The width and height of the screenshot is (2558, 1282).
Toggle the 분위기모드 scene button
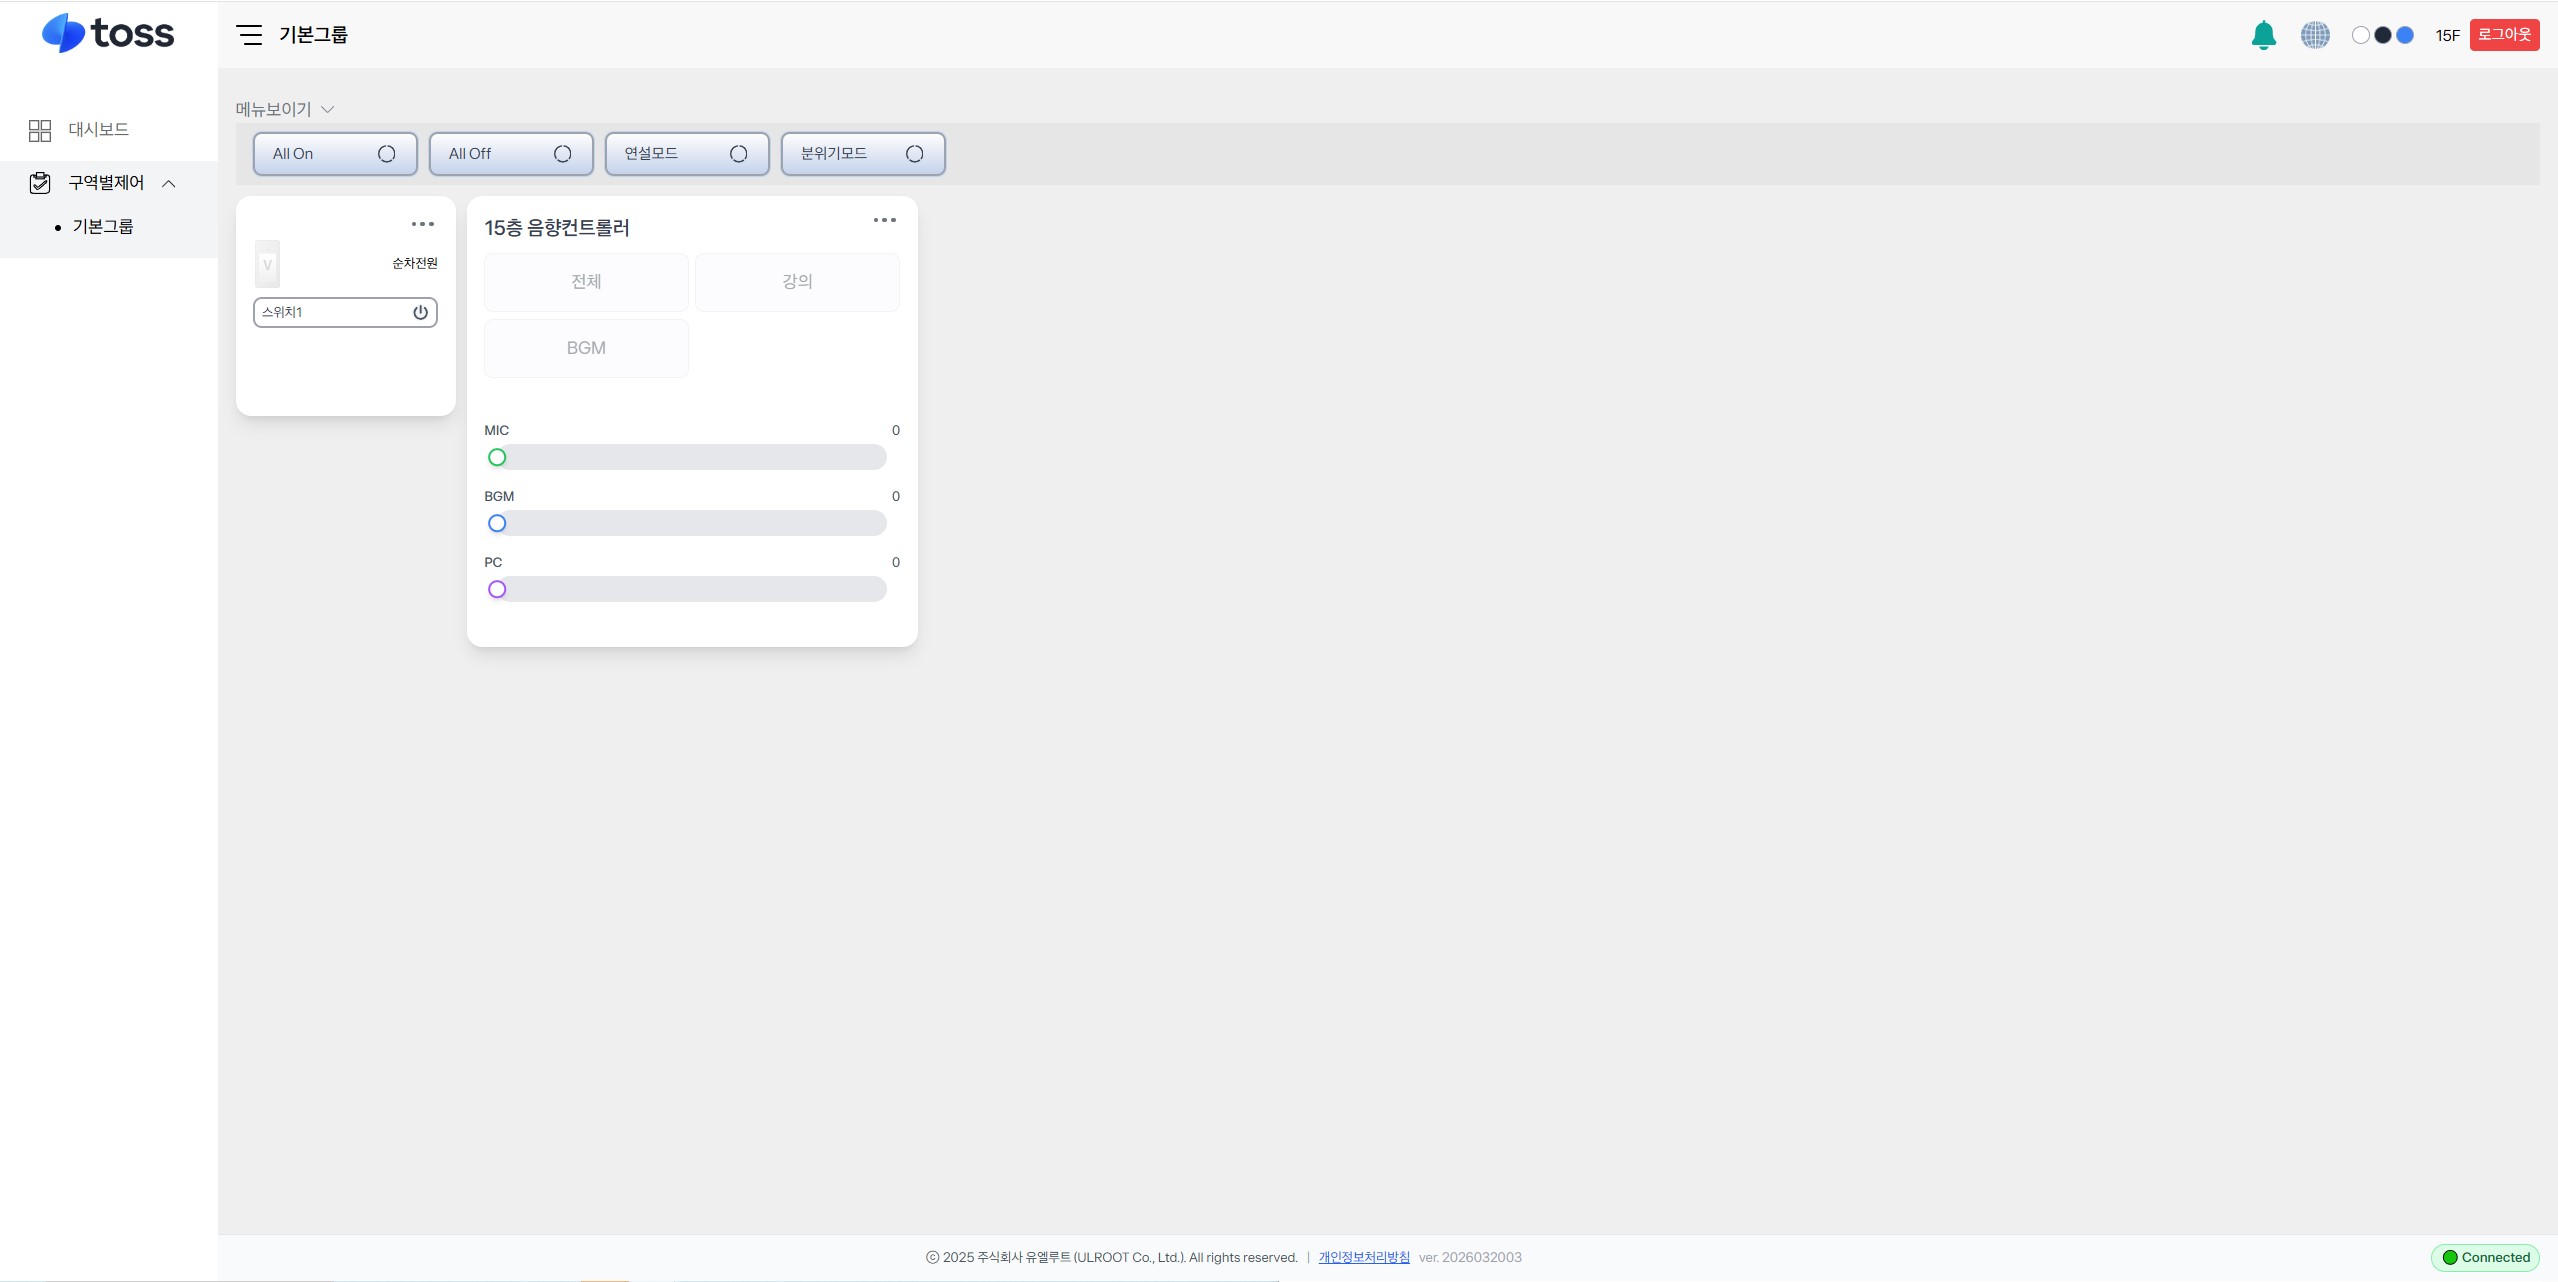pyautogui.click(x=863, y=154)
